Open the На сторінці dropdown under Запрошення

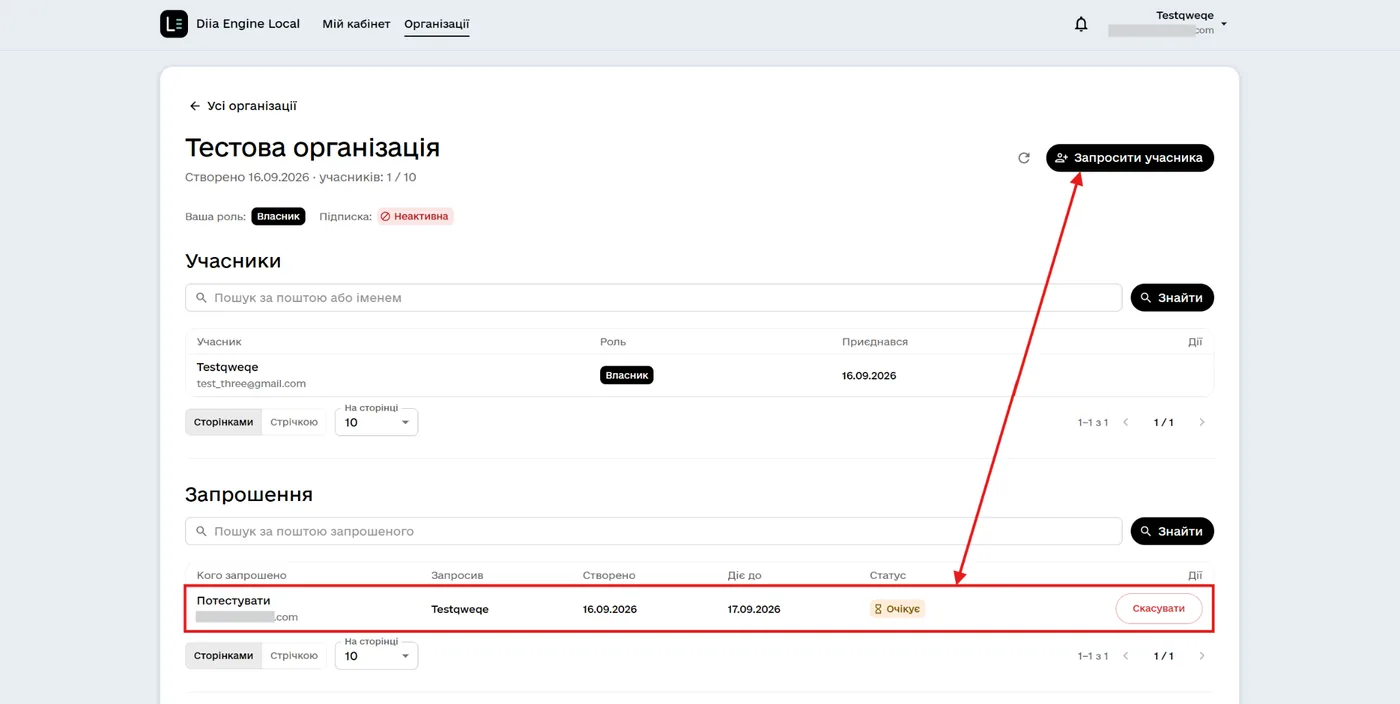[376, 656]
